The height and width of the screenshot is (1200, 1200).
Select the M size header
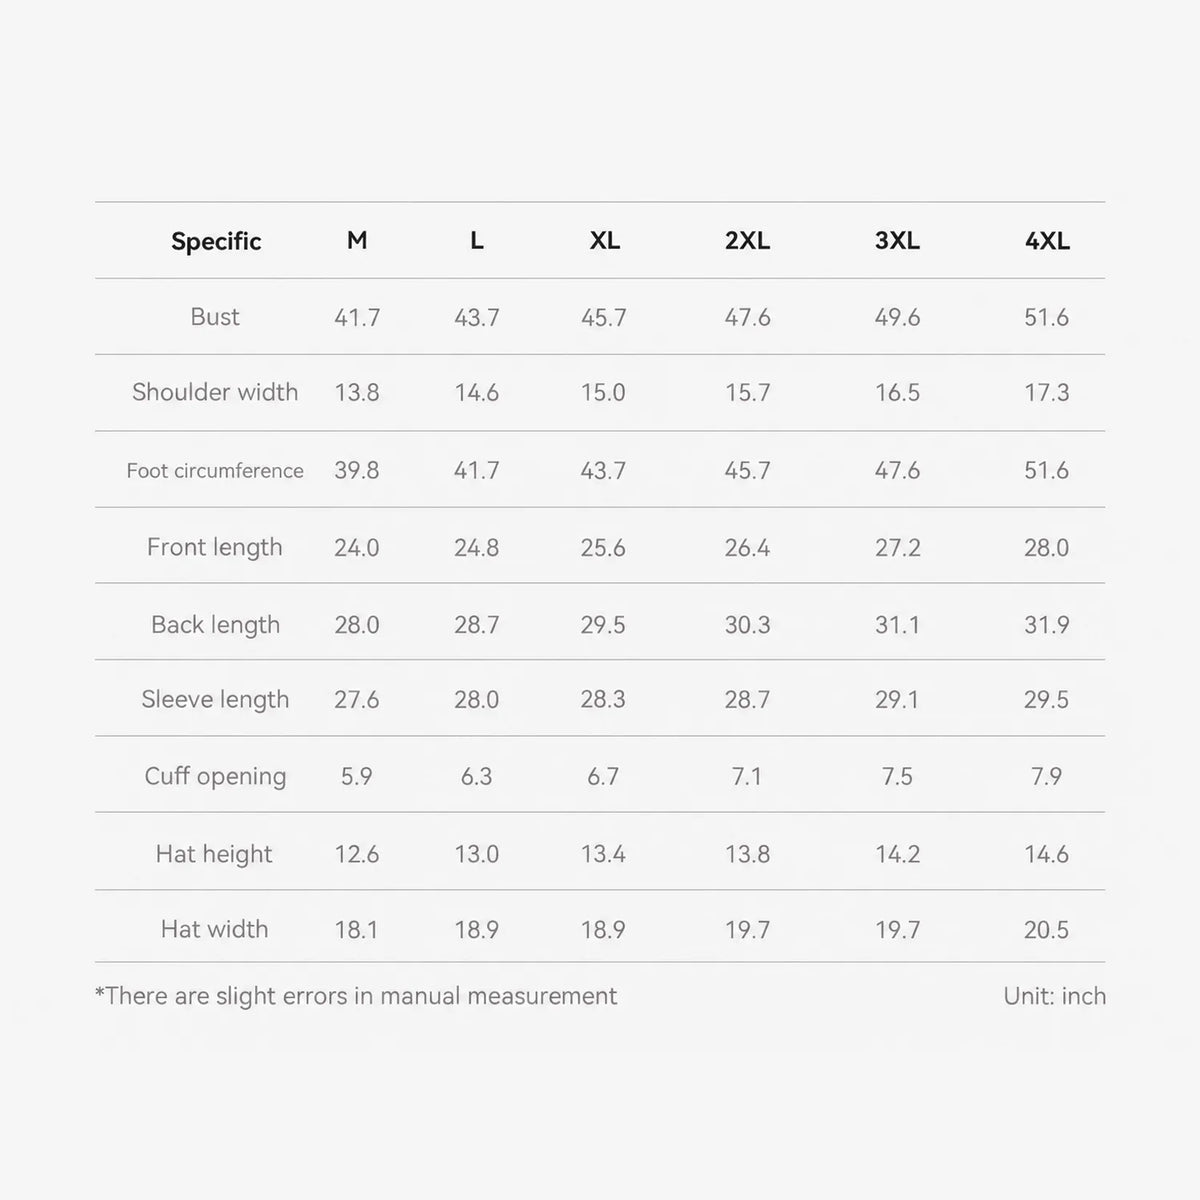tap(357, 241)
